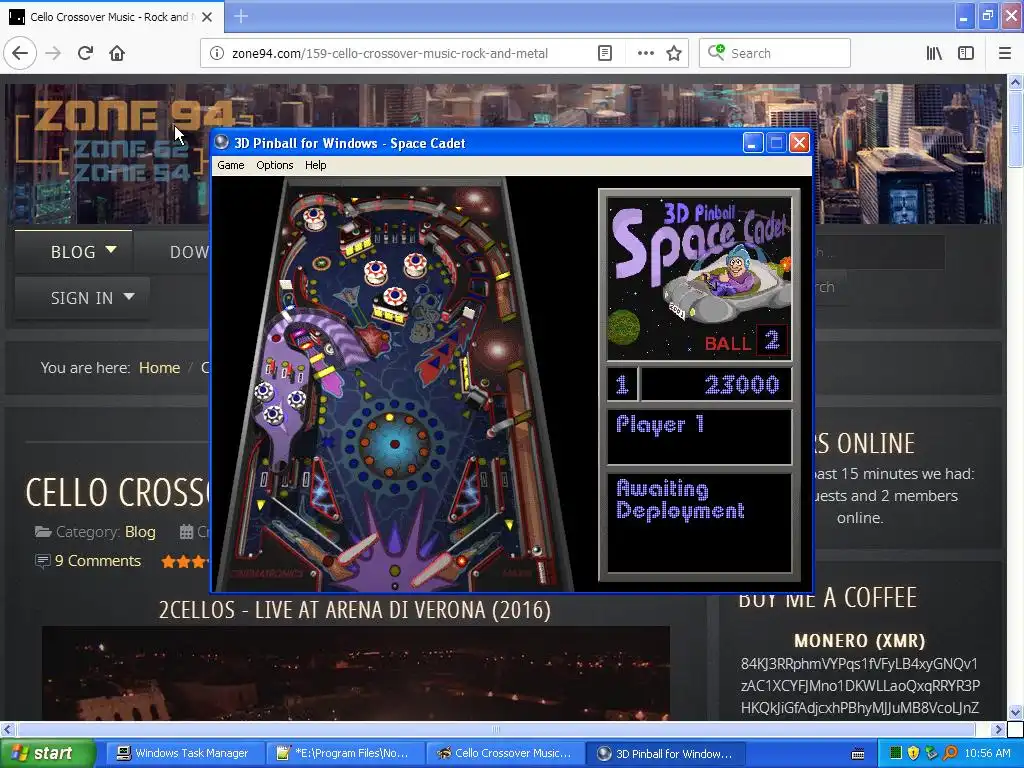The image size is (1024, 768).
Task: Open a new tab with plus button
Action: [240, 16]
